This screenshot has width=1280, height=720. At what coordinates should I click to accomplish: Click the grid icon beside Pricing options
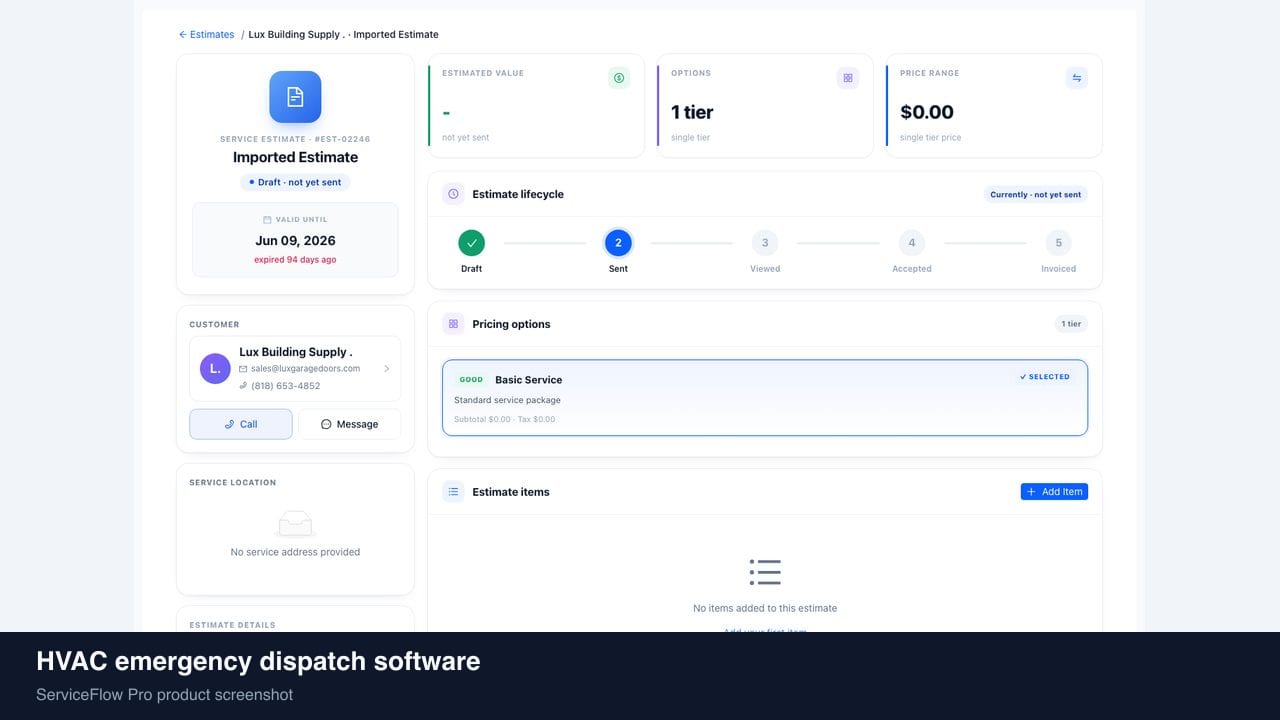[x=453, y=324]
